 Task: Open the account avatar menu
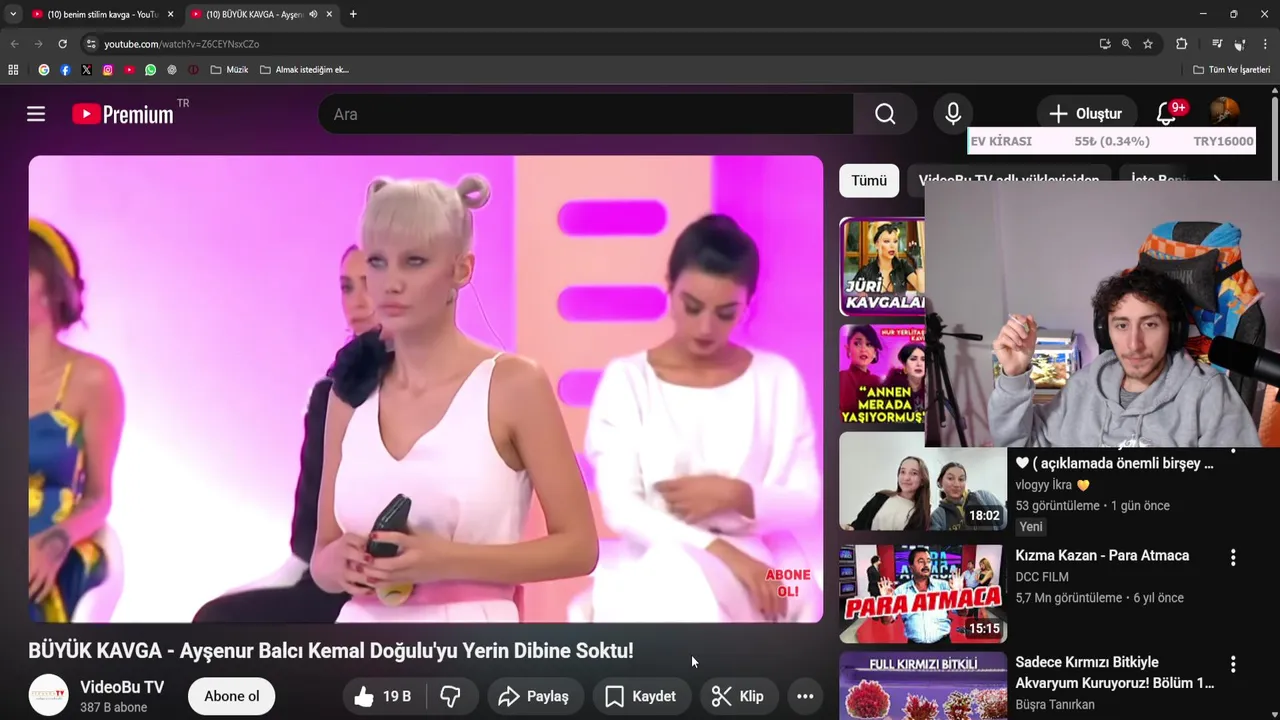[1224, 112]
